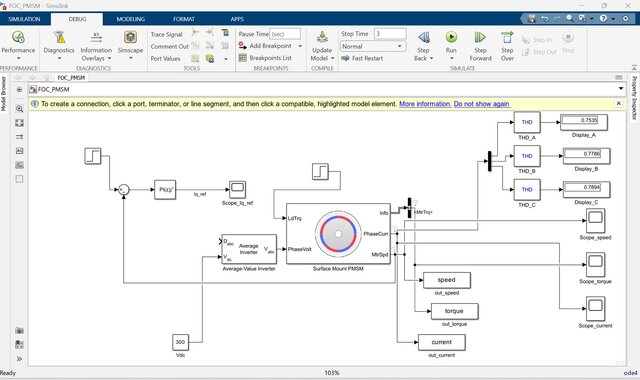Viewport: 640px width, 380px height.
Task: Expand the Diagnostics dropdown arrow
Action: (59, 58)
